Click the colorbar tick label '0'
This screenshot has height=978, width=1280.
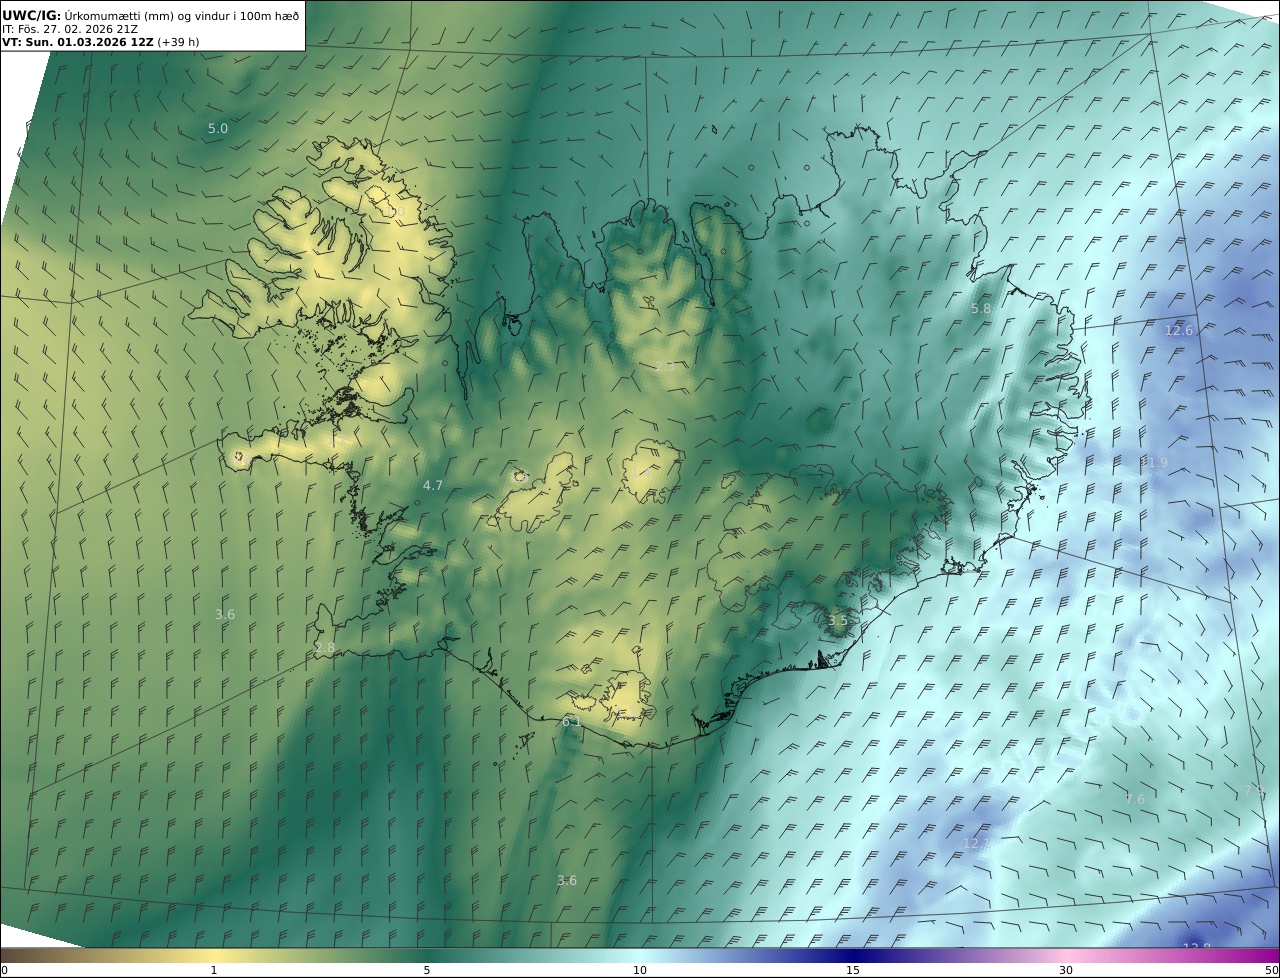coord(4,970)
